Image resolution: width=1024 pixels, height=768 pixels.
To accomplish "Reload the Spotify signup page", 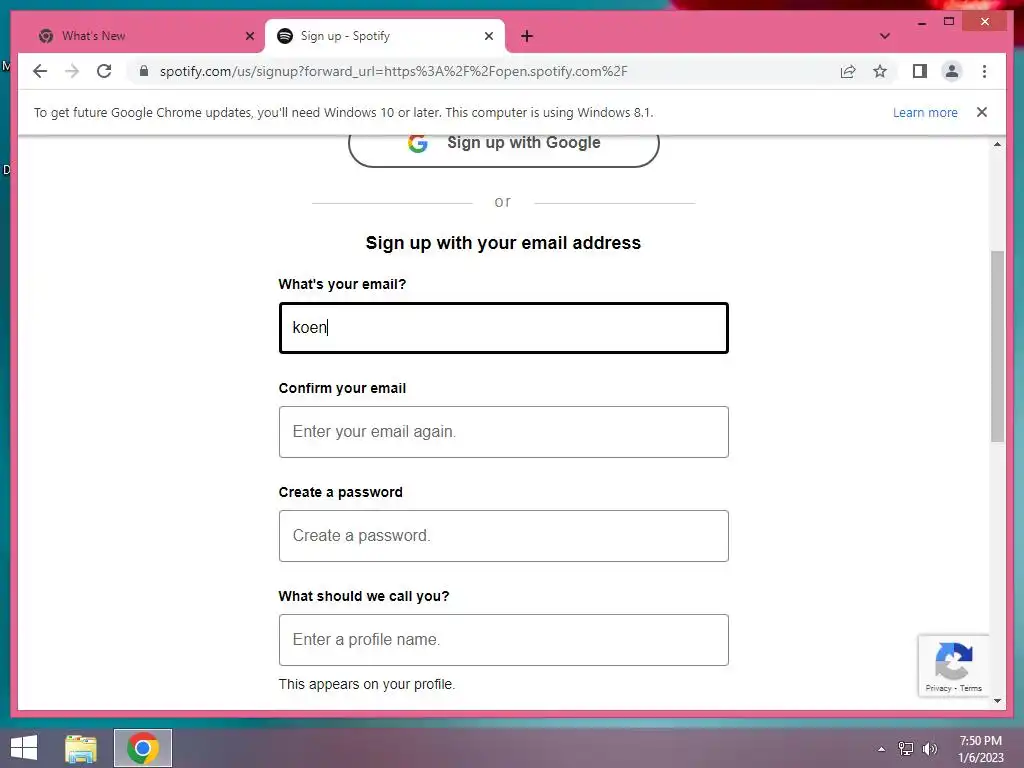I will [104, 71].
